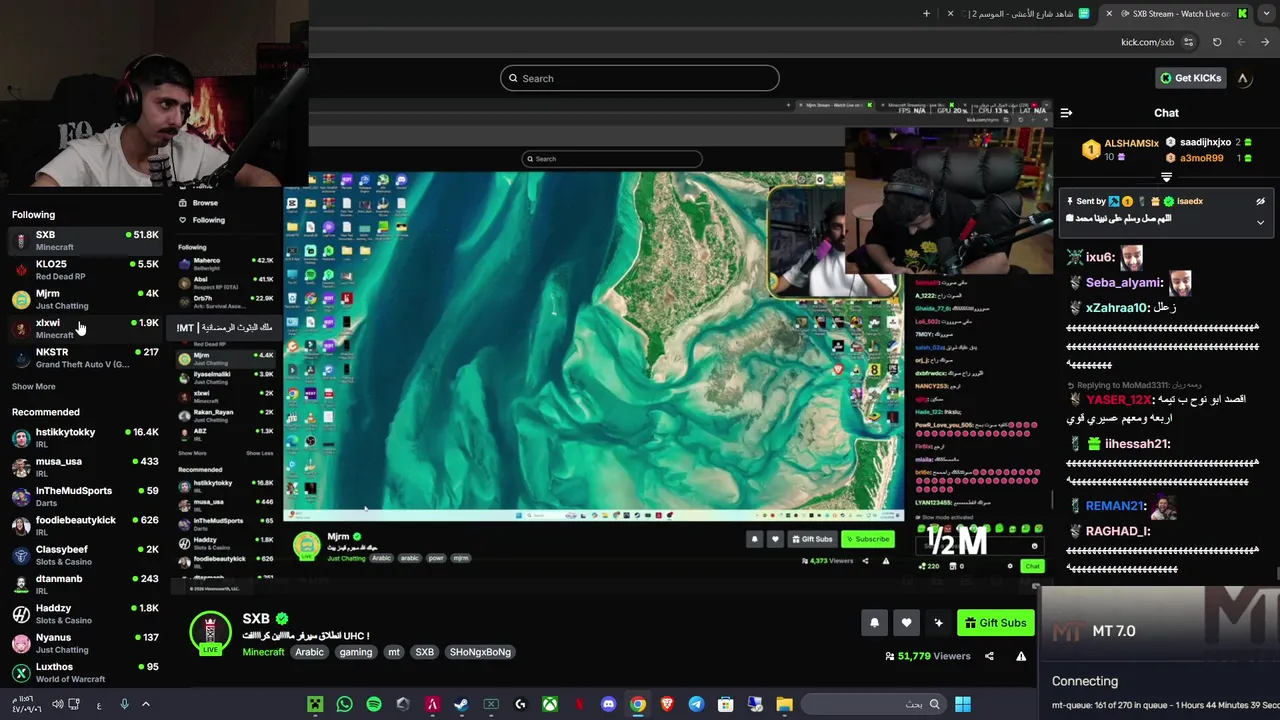This screenshot has width=1280, height=720.
Task: Open hstikkytokky recommended channel
Action: click(85, 438)
